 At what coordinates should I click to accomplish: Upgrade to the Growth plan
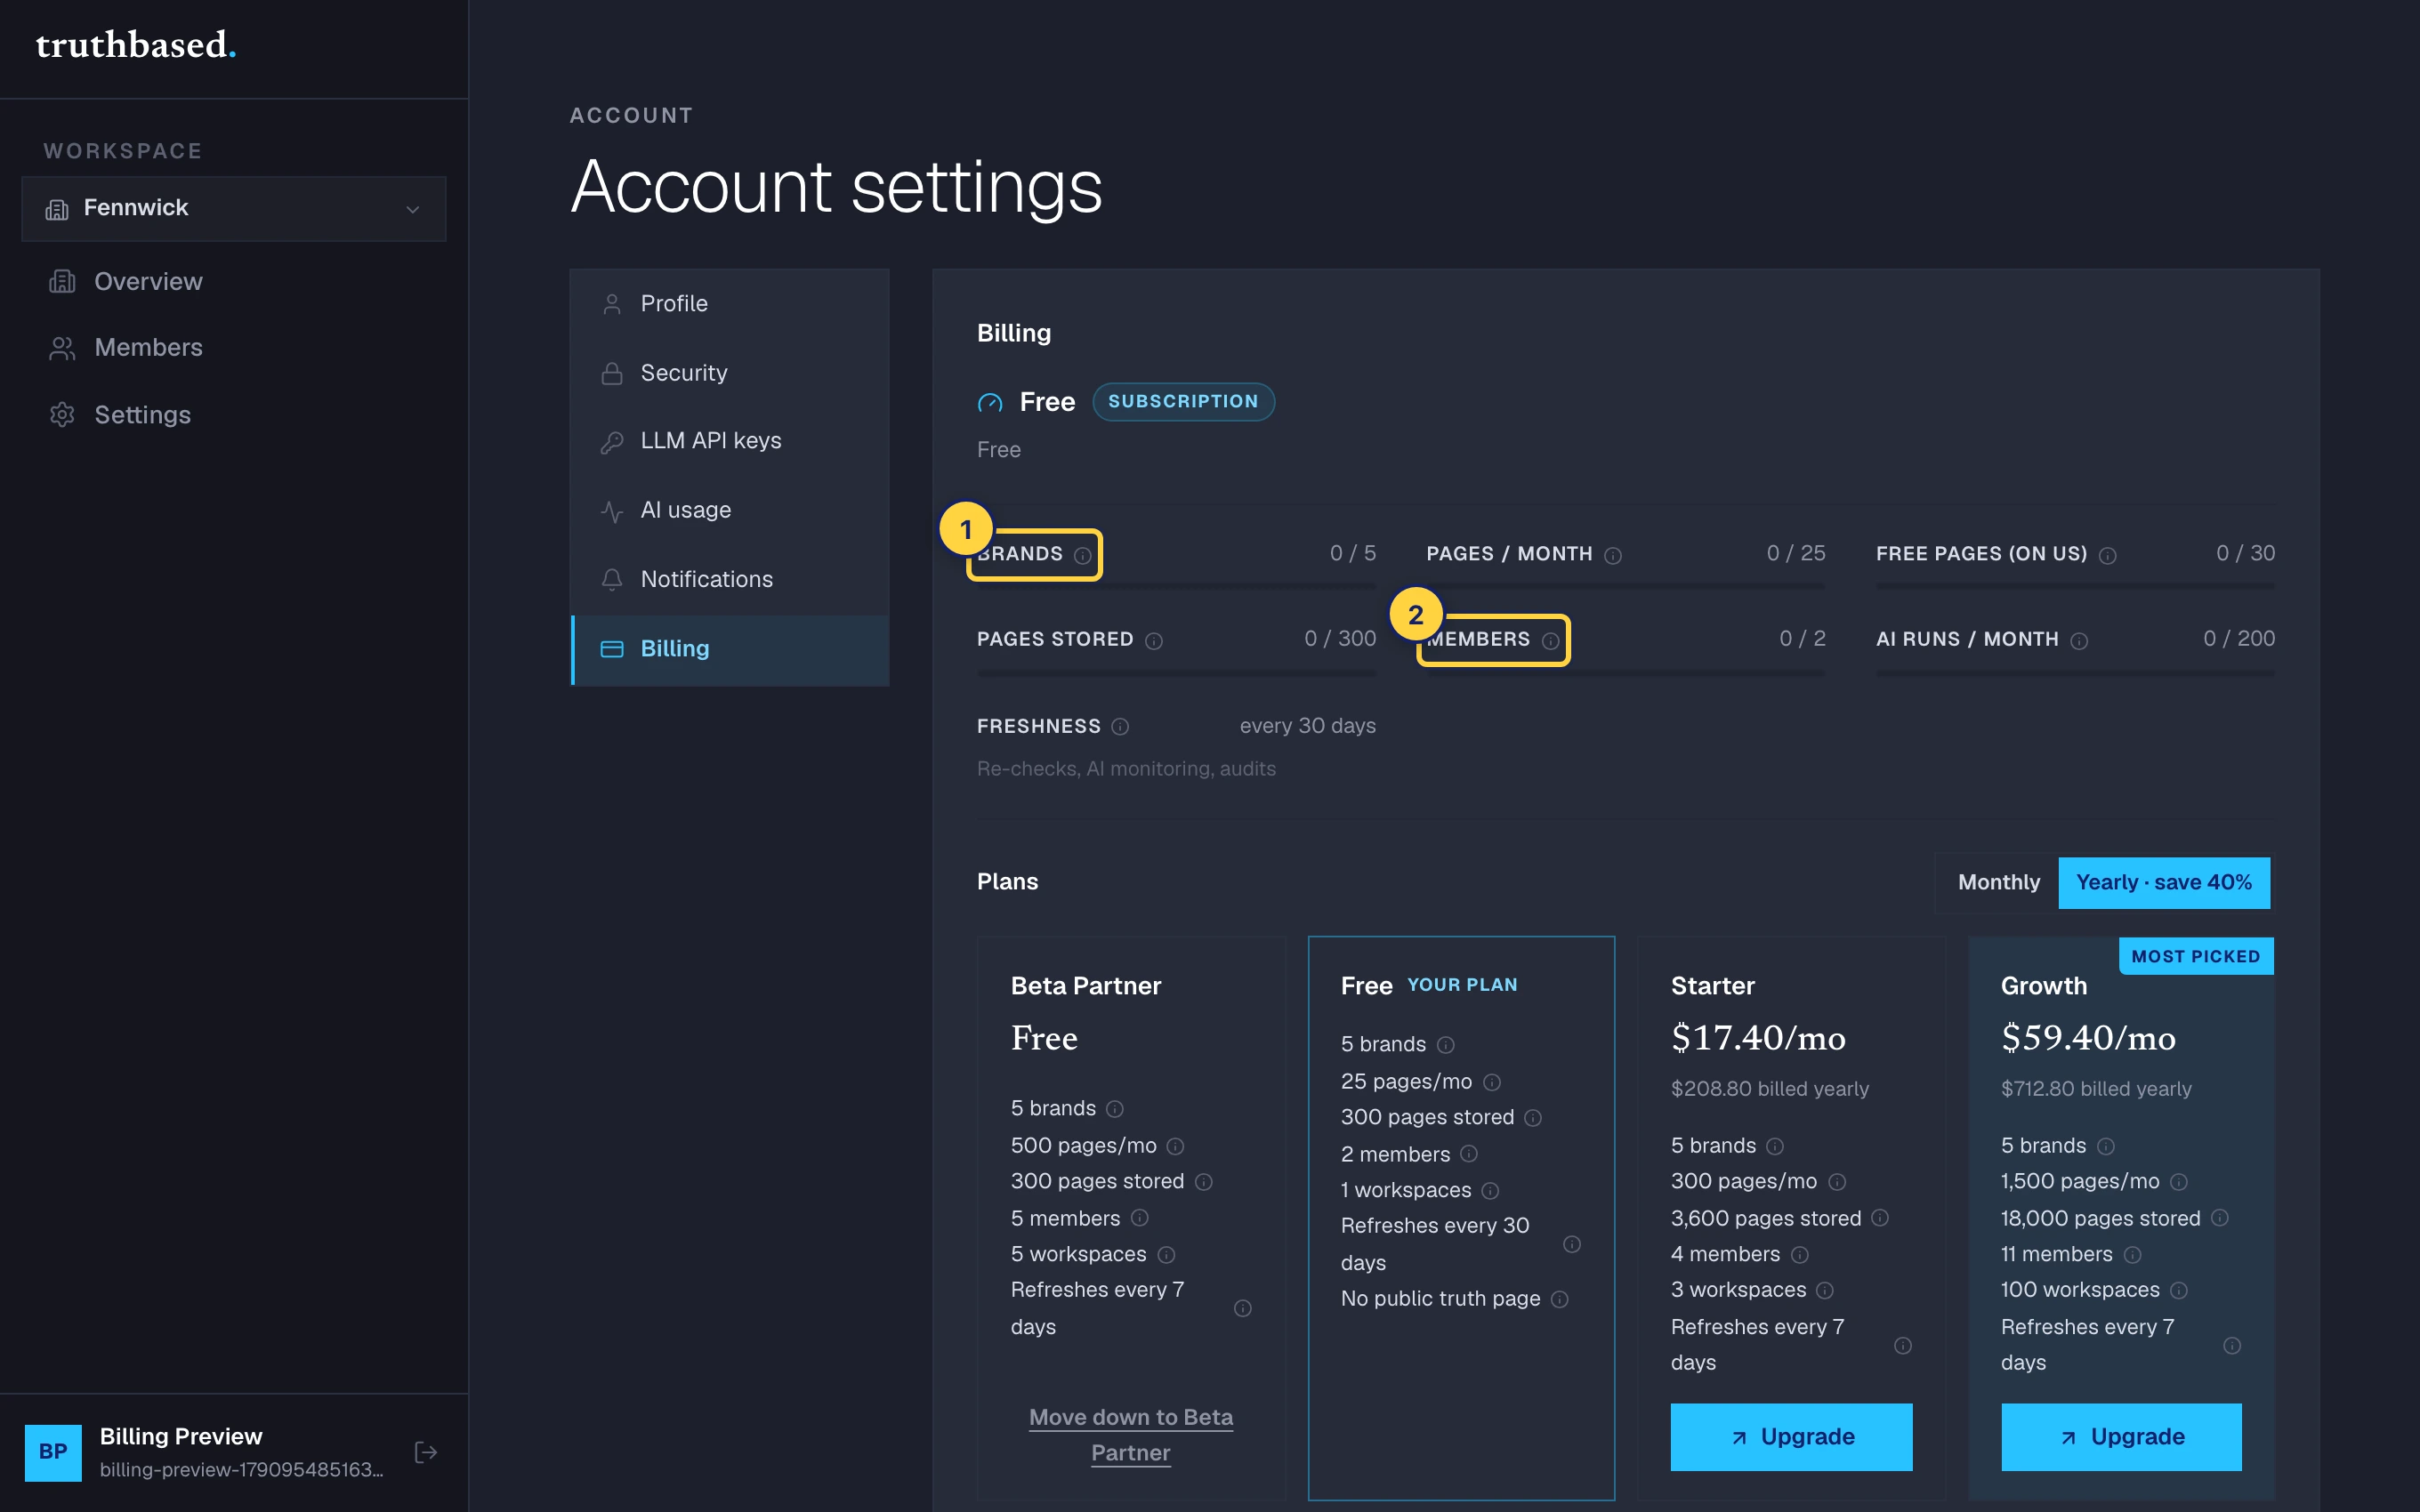[x=2121, y=1437]
